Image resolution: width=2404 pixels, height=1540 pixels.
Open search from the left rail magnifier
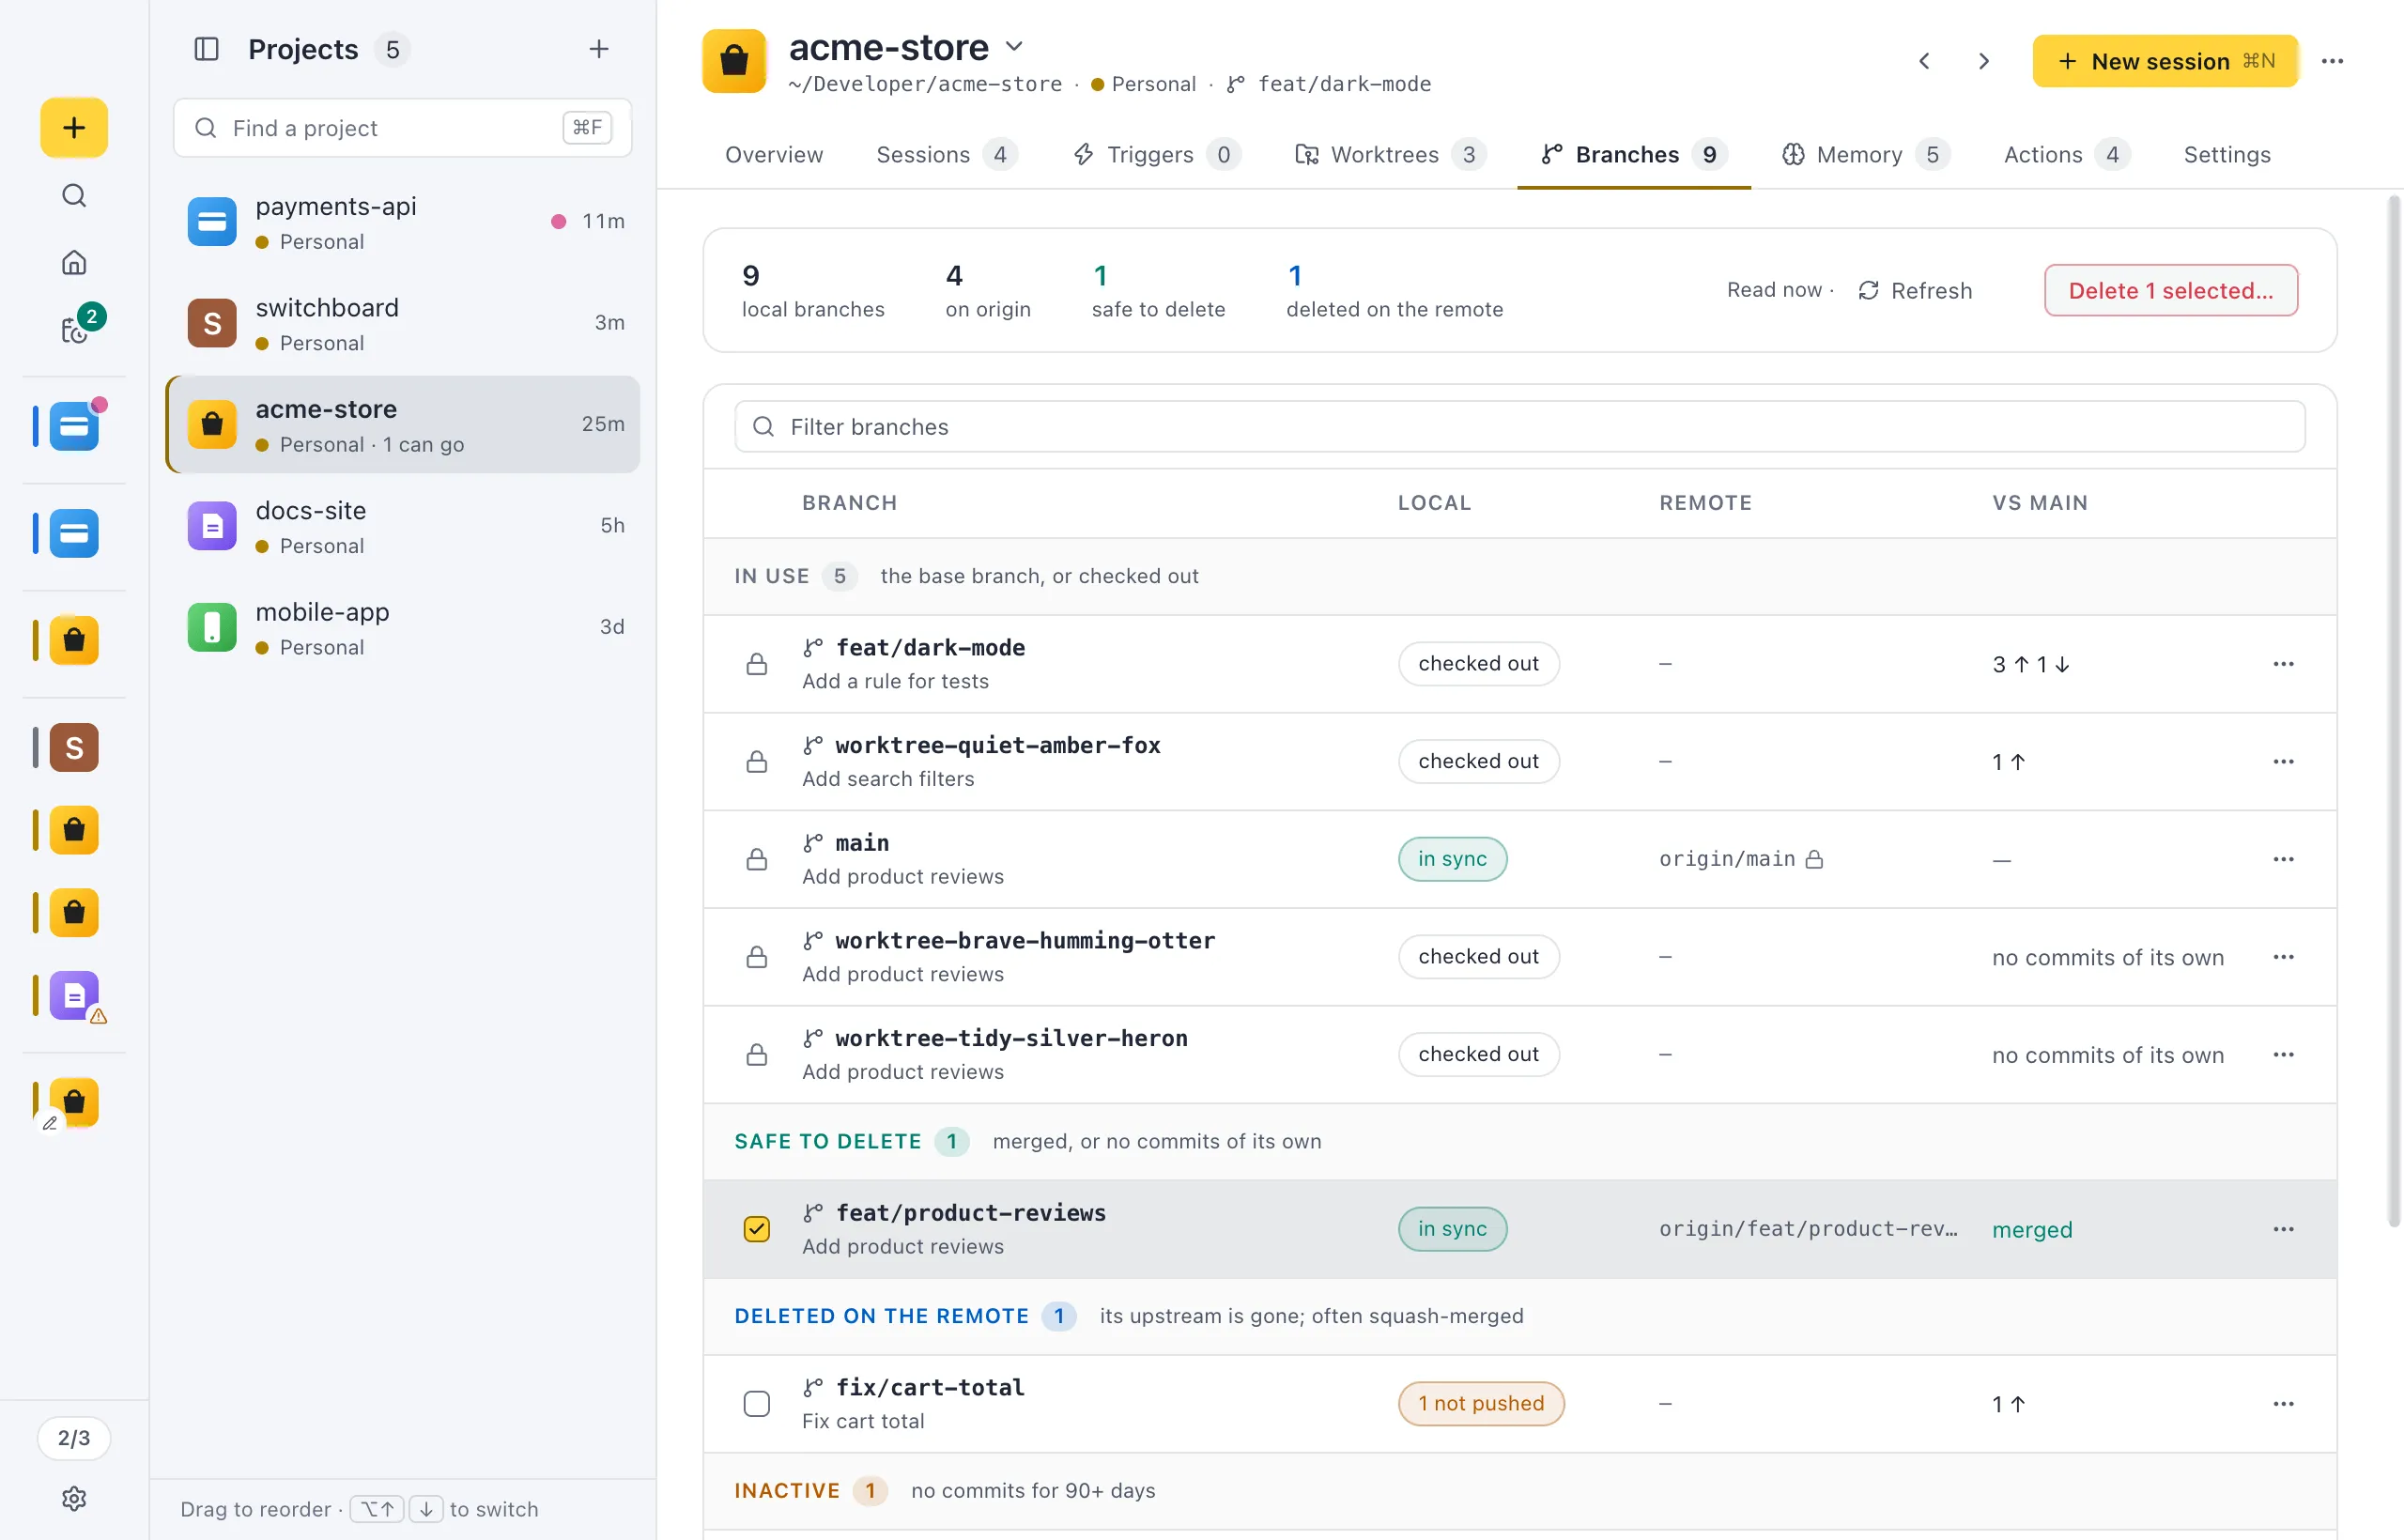[74, 195]
